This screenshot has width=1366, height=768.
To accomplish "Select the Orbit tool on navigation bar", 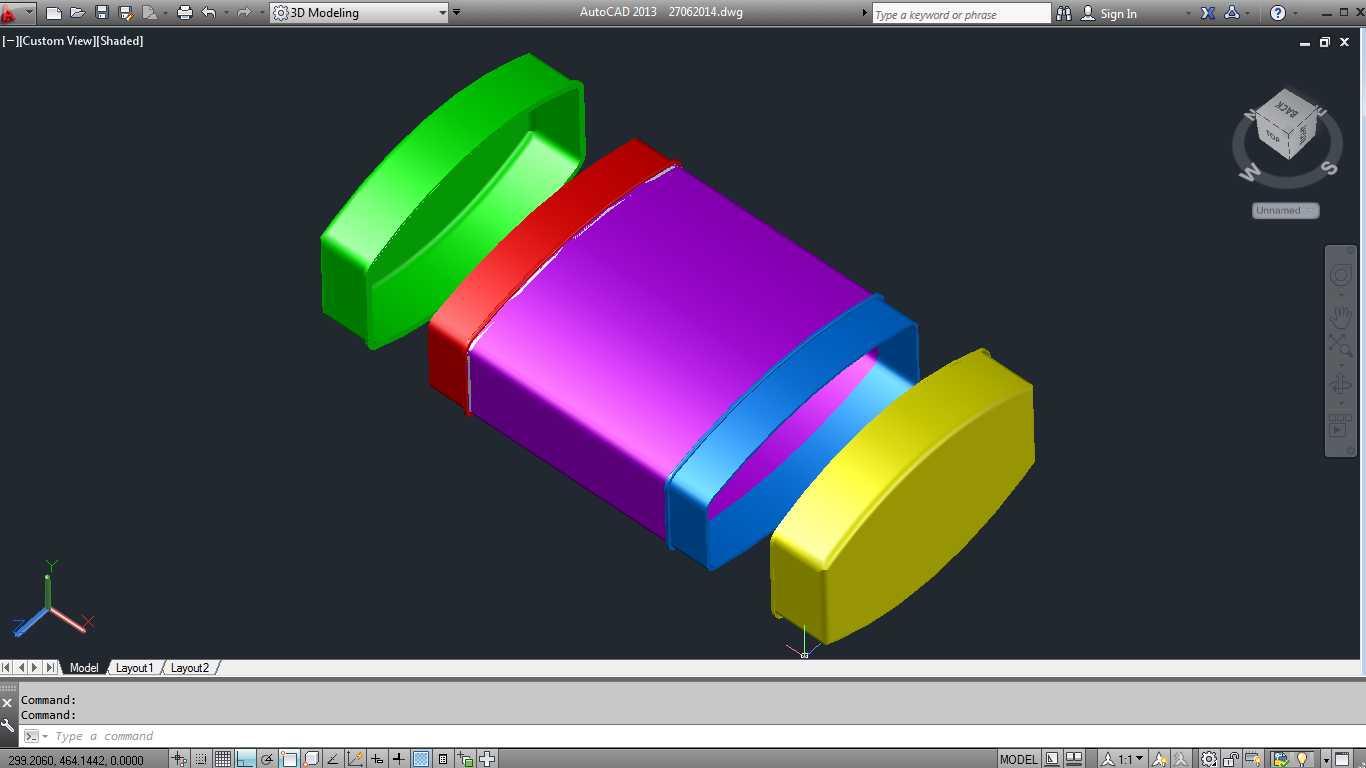I will click(x=1340, y=385).
